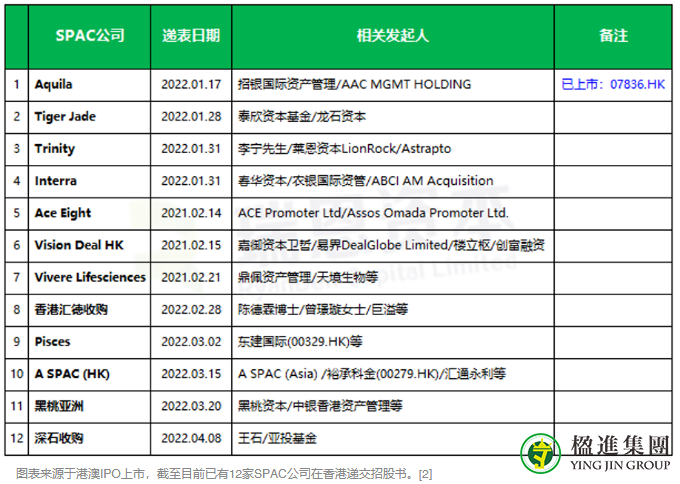
Task: Click the Ying Jin Group logo emblem
Action: pyautogui.click(x=541, y=454)
